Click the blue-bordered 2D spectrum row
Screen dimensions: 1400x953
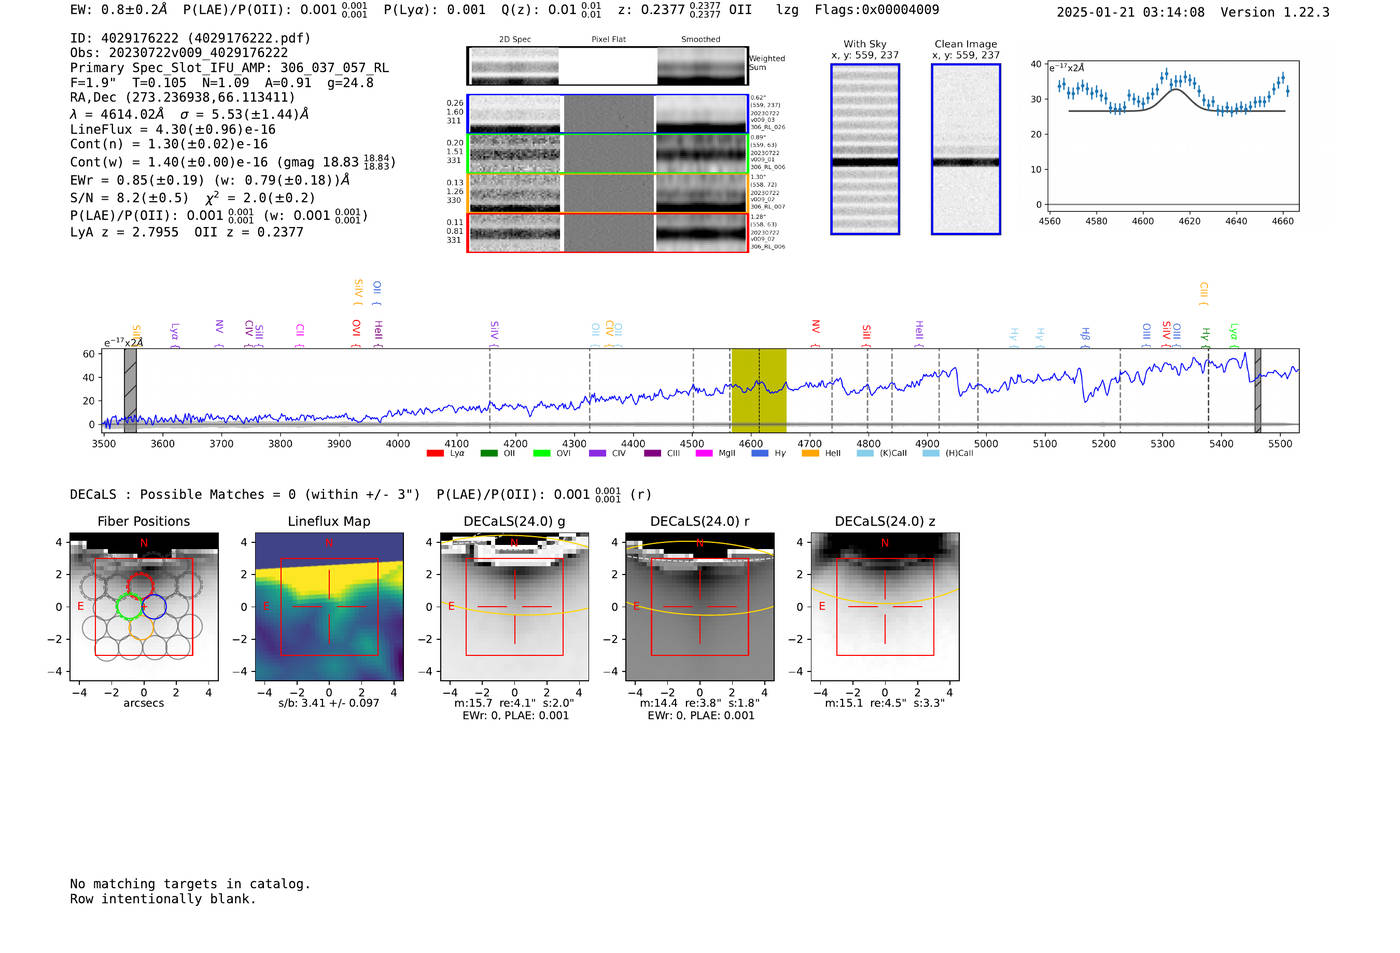pos(608,114)
